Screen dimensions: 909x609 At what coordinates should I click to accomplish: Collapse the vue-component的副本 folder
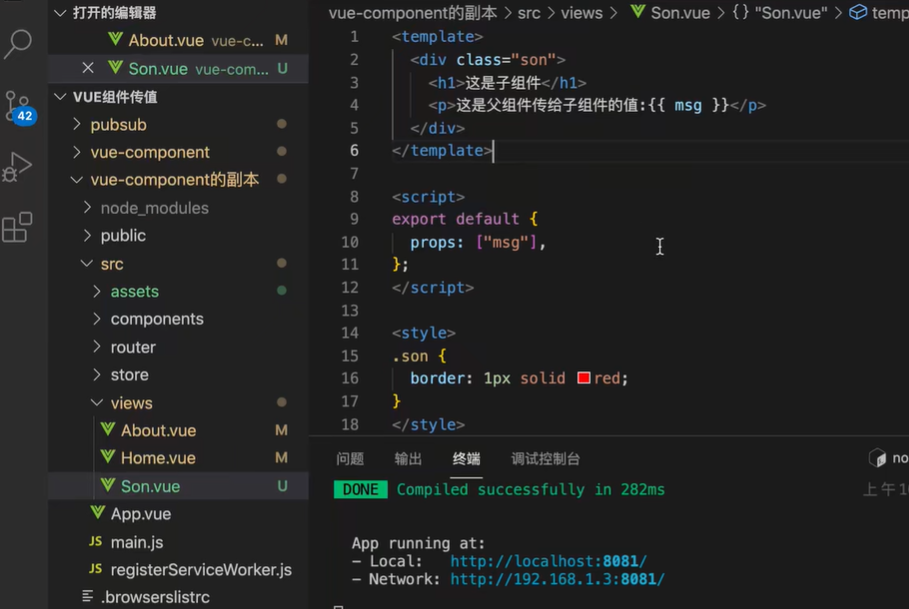pos(77,180)
